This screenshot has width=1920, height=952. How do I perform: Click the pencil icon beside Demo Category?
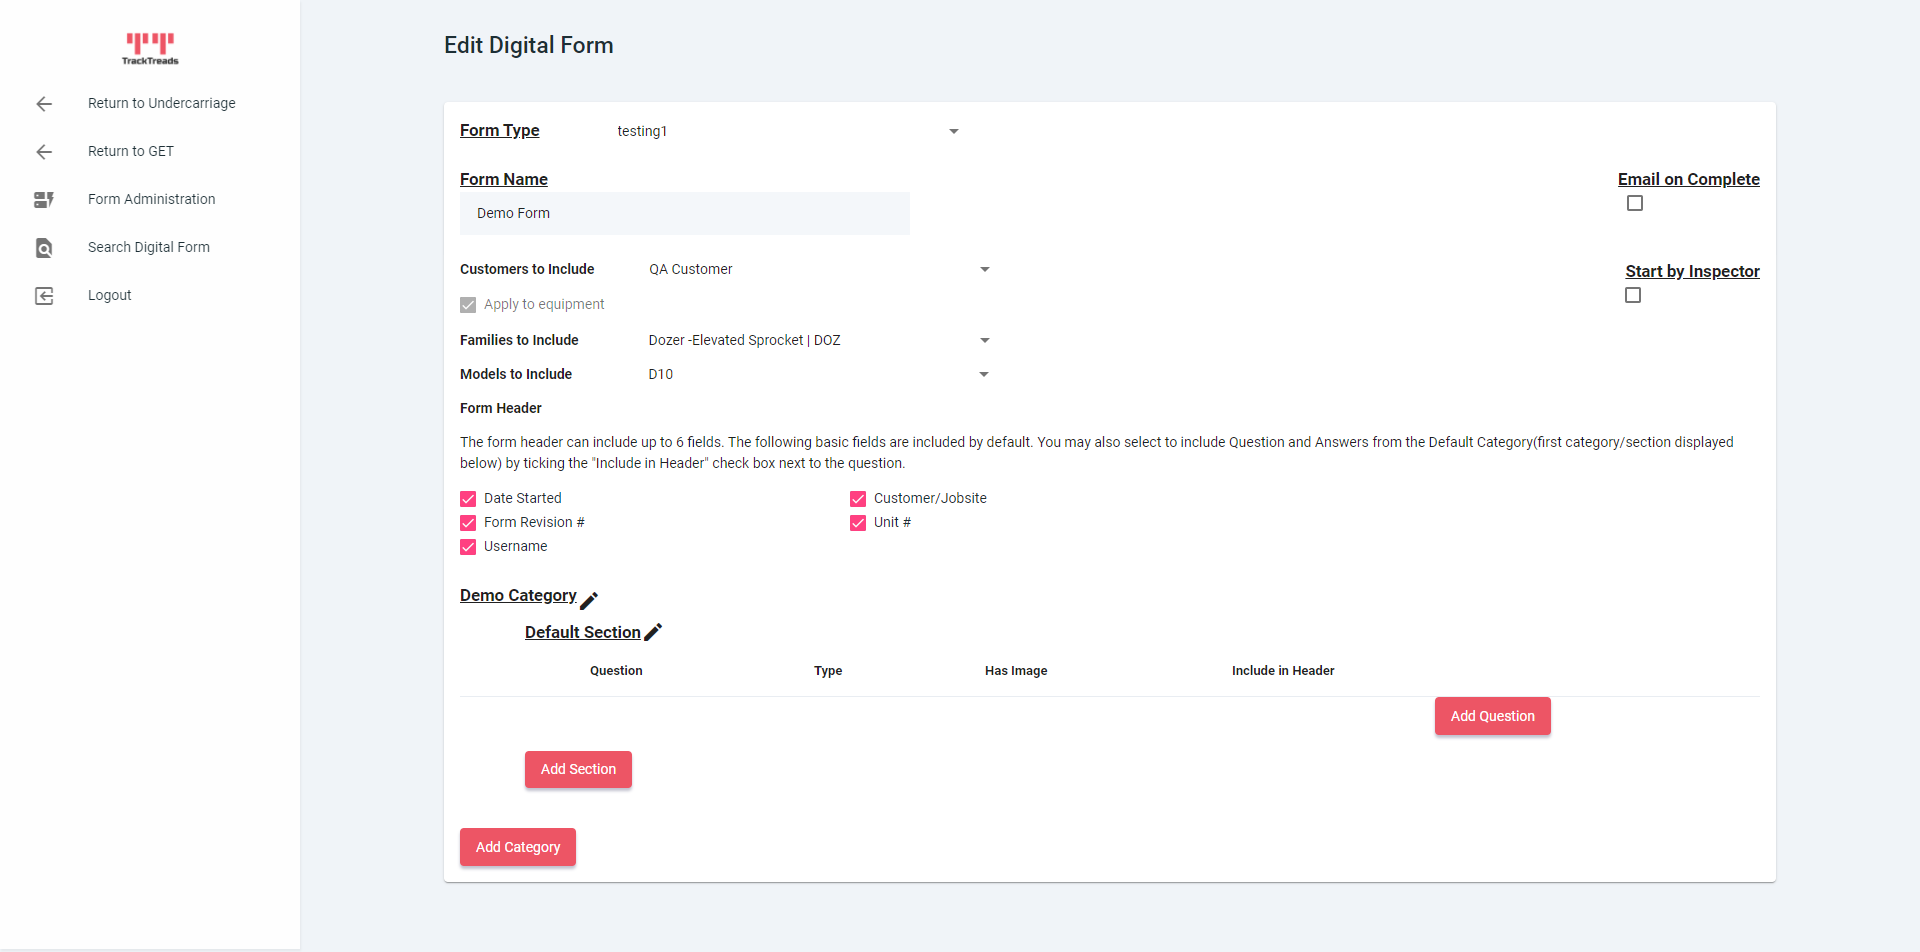pyautogui.click(x=589, y=598)
